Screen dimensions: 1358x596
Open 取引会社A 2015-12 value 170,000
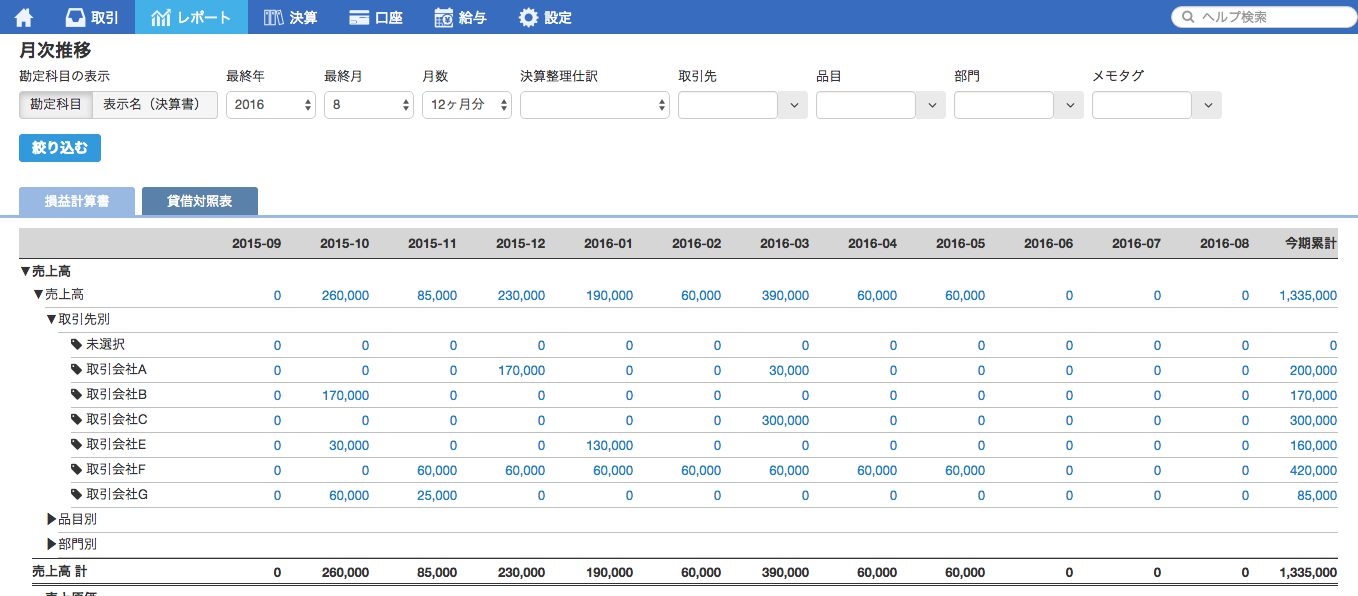(x=521, y=371)
